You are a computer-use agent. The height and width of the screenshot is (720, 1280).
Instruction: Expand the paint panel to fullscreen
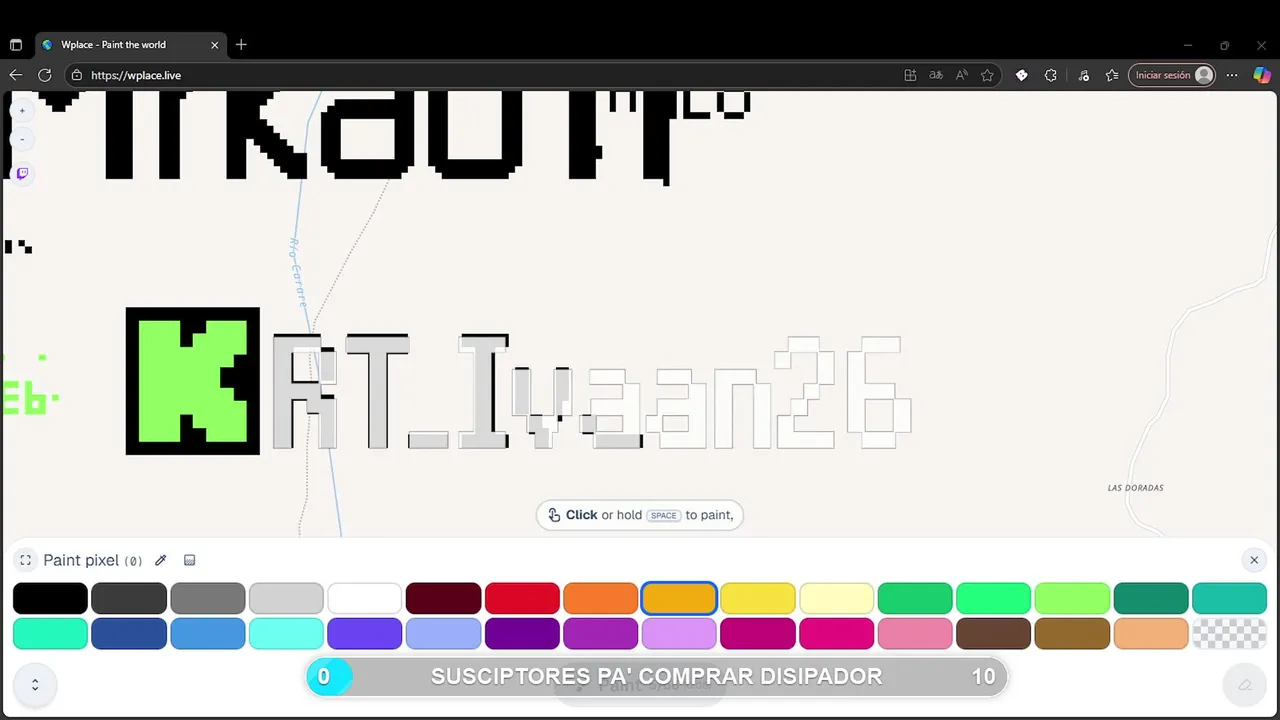pos(26,560)
